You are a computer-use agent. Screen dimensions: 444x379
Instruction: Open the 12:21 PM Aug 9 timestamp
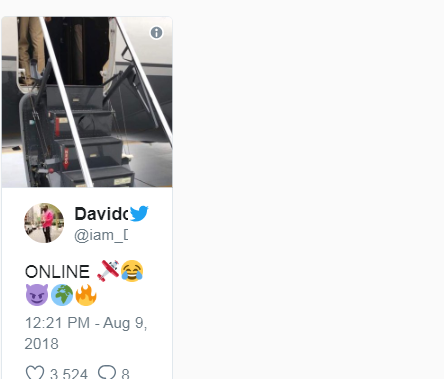pos(86,323)
